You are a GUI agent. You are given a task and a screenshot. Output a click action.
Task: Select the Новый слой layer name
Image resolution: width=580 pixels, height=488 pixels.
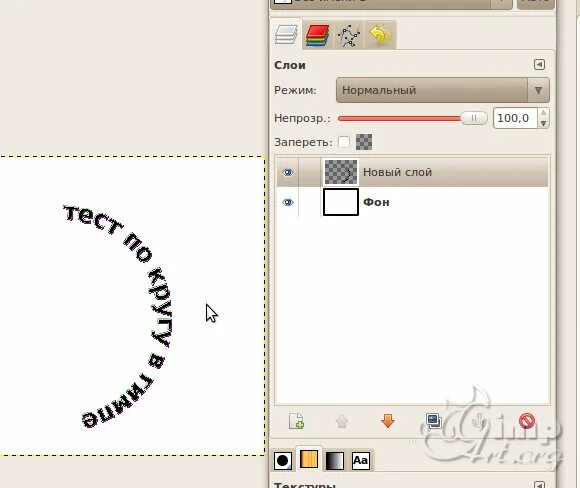point(398,172)
